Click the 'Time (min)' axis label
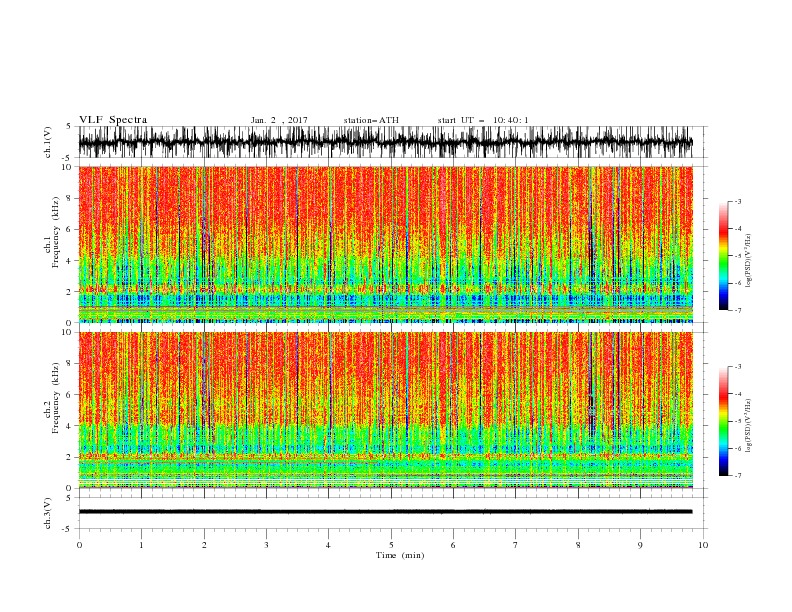Image resolution: width=792 pixels, height=612 pixels. pos(400,555)
